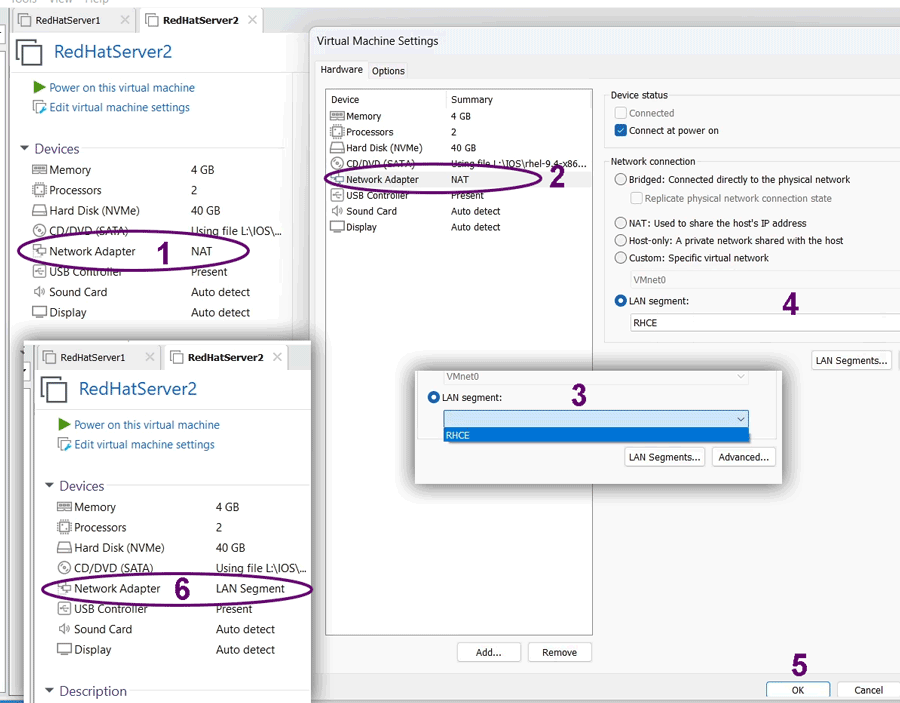Viewport: 900px width, 703px height.
Task: Click green Power on play icon, upper panel
Action: pyautogui.click(x=39, y=87)
